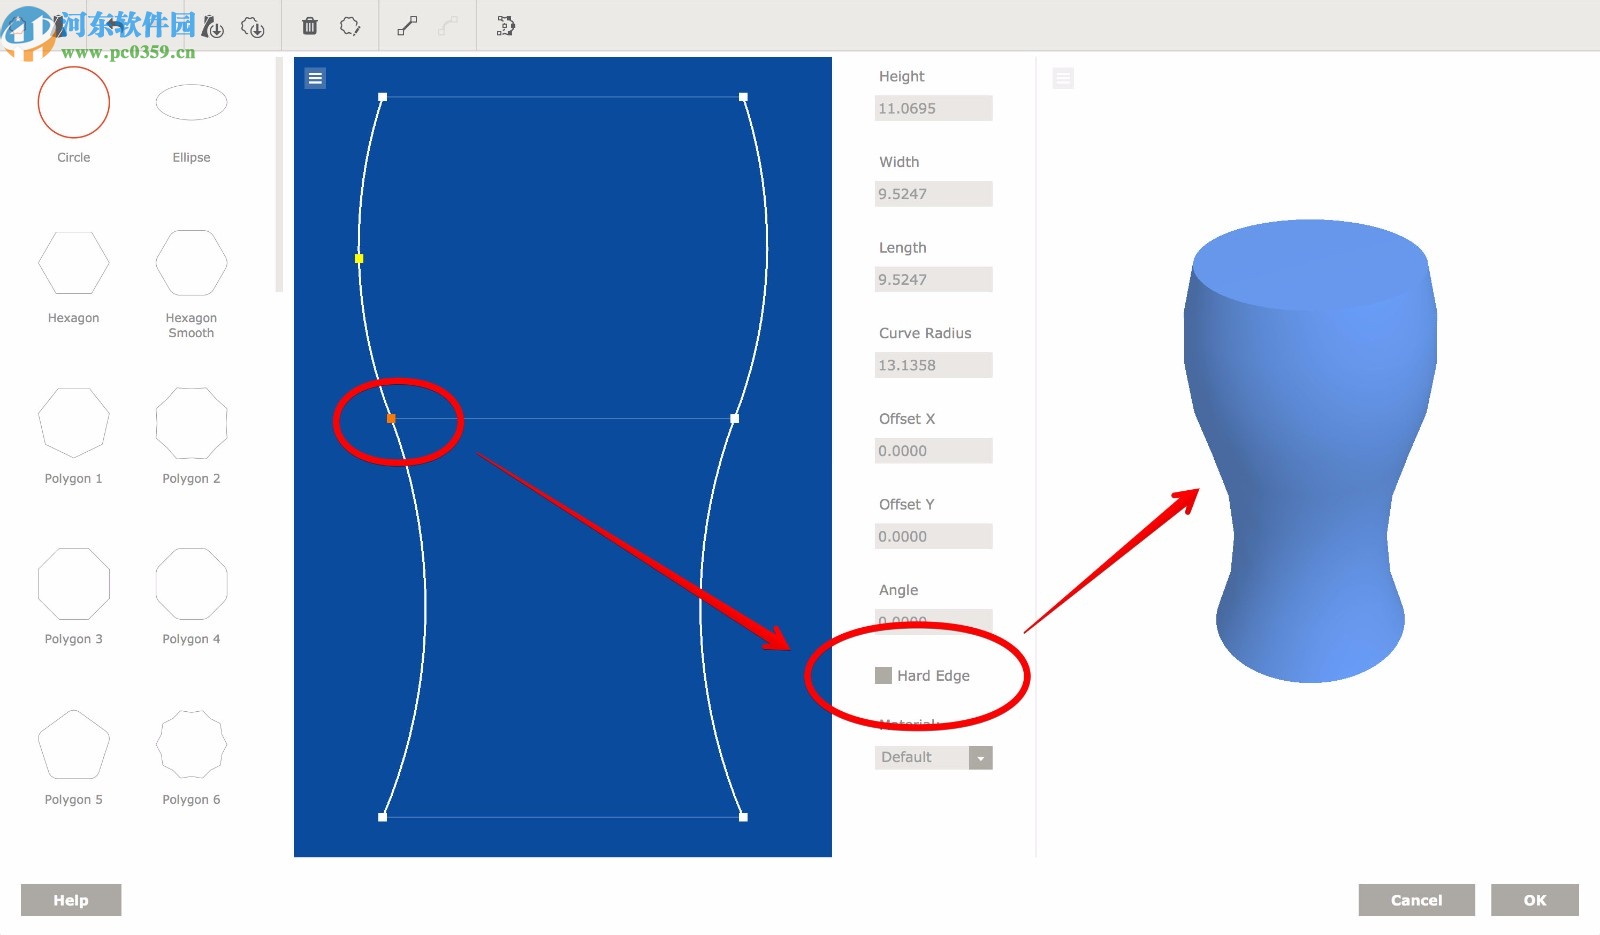Click the Cancel button
The image size is (1600, 935).
[x=1416, y=900]
